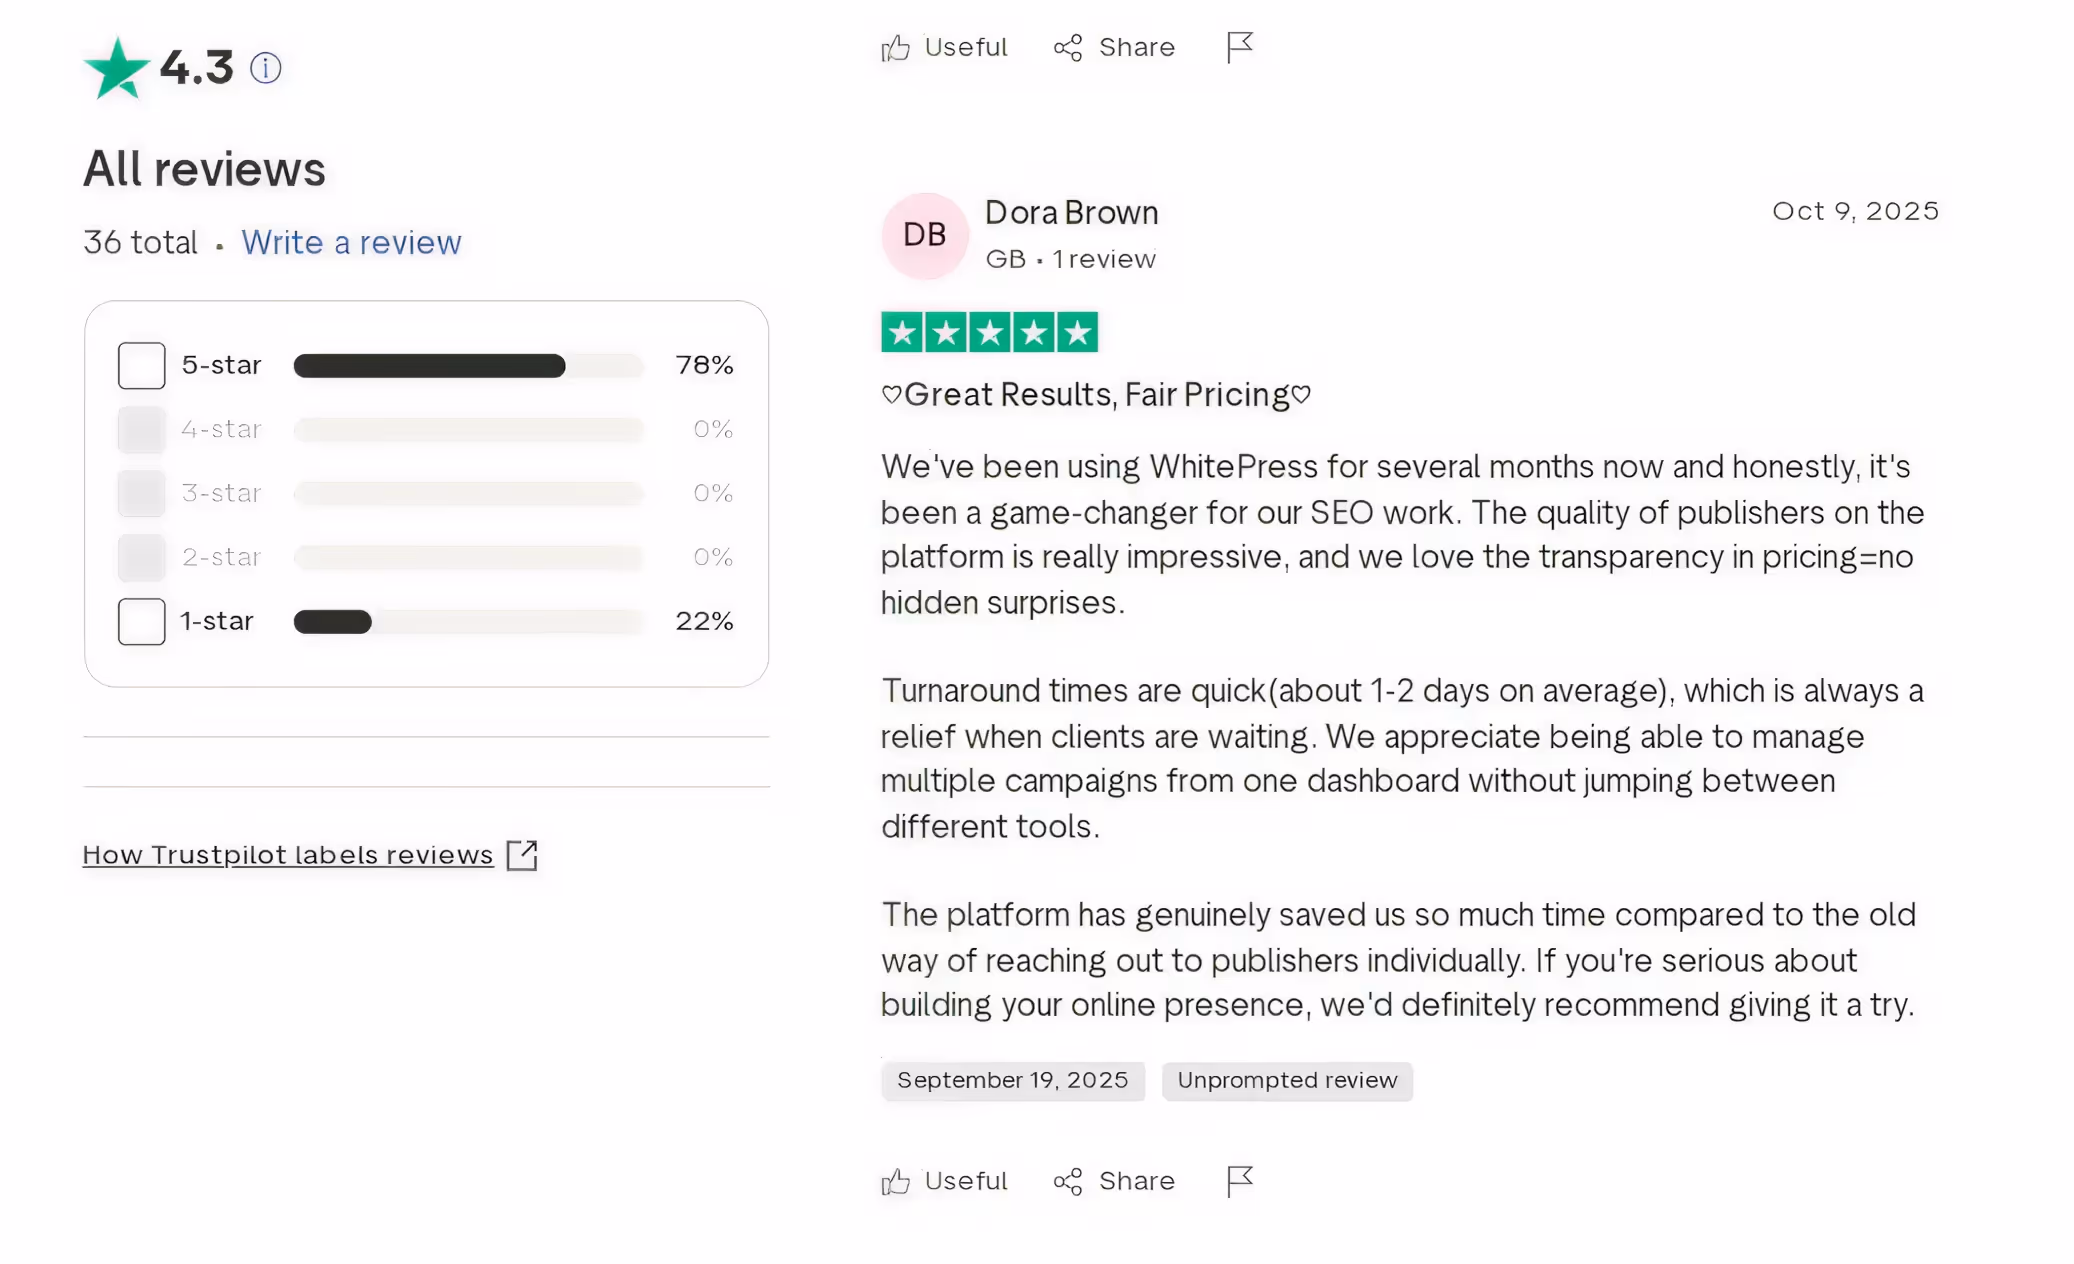
Task: Click the Unprompted review tag
Action: click(x=1287, y=1081)
